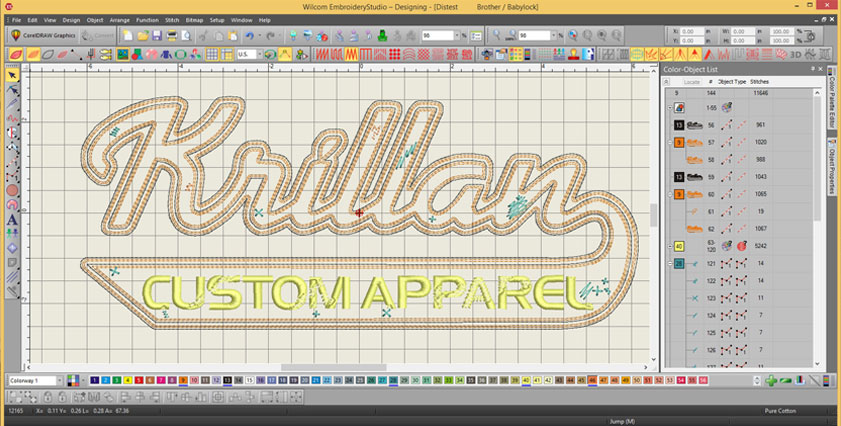Click the CorelDRAW Graphics mode button
This screenshot has width=841, height=426.
43,36
